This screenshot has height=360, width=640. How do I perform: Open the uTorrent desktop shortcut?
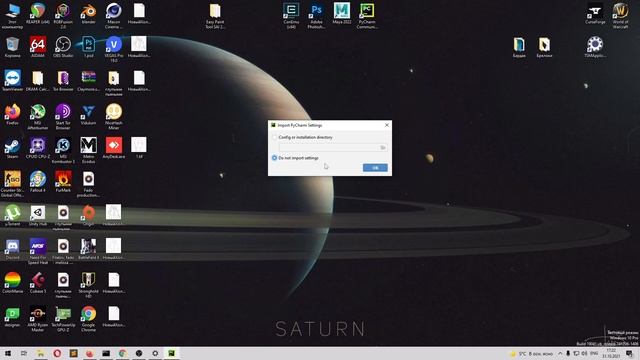12,215
